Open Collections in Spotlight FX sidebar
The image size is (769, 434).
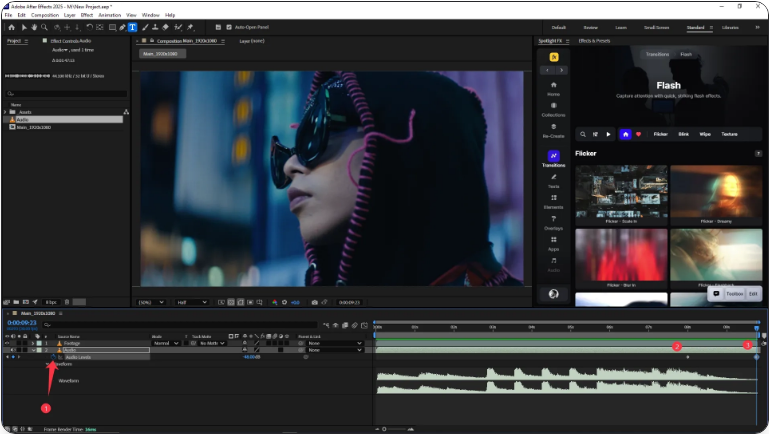pos(553,108)
